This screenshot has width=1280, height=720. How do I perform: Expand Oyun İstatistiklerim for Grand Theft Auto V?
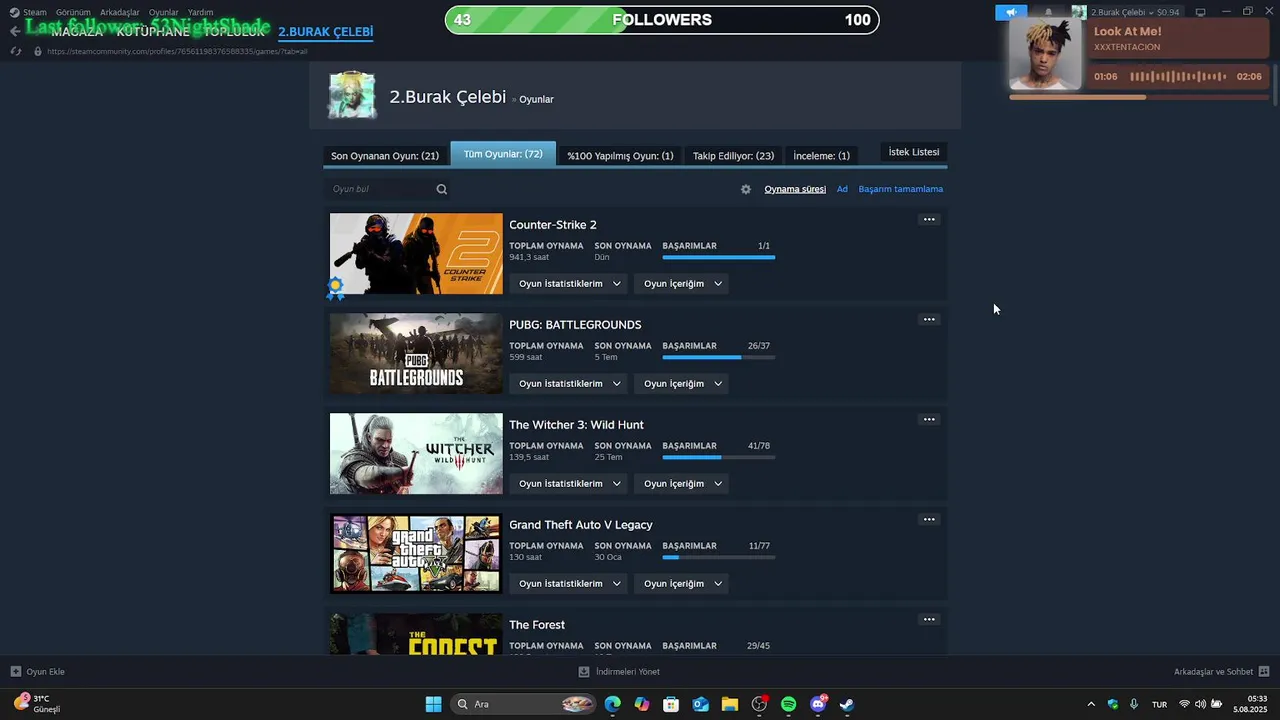point(569,584)
